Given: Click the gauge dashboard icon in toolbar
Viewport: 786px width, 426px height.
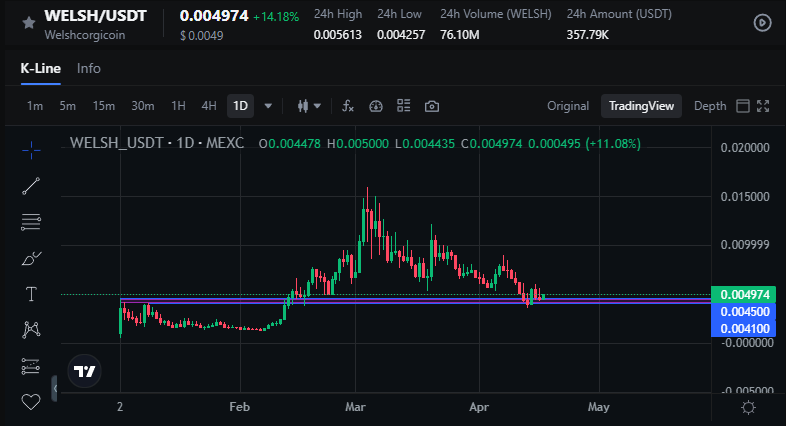Looking at the screenshot, I should coord(375,106).
